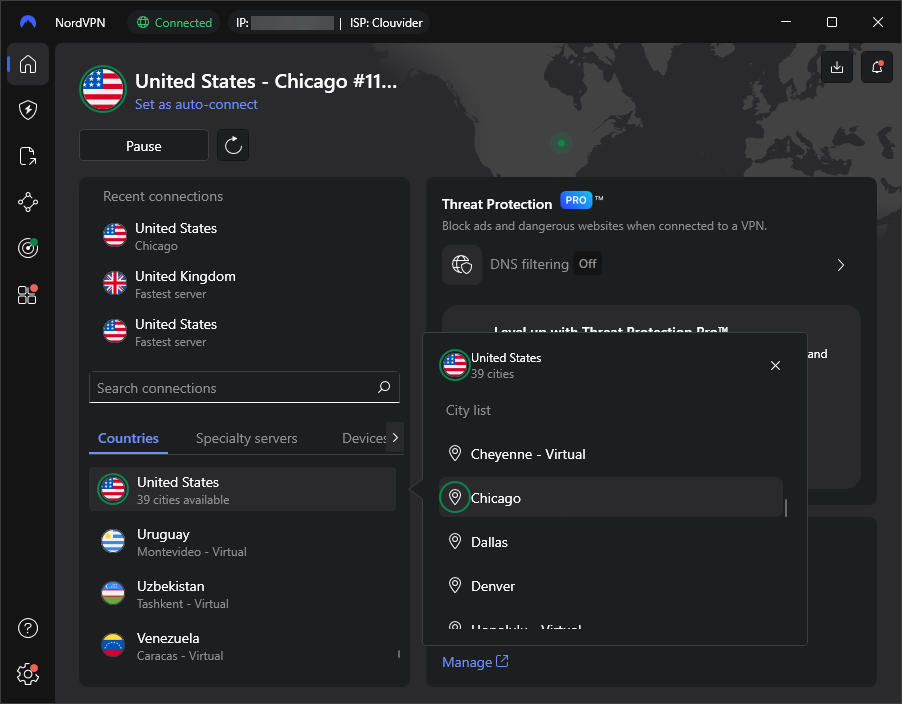Open the notifications bell icon
902x704 pixels.
click(877, 67)
